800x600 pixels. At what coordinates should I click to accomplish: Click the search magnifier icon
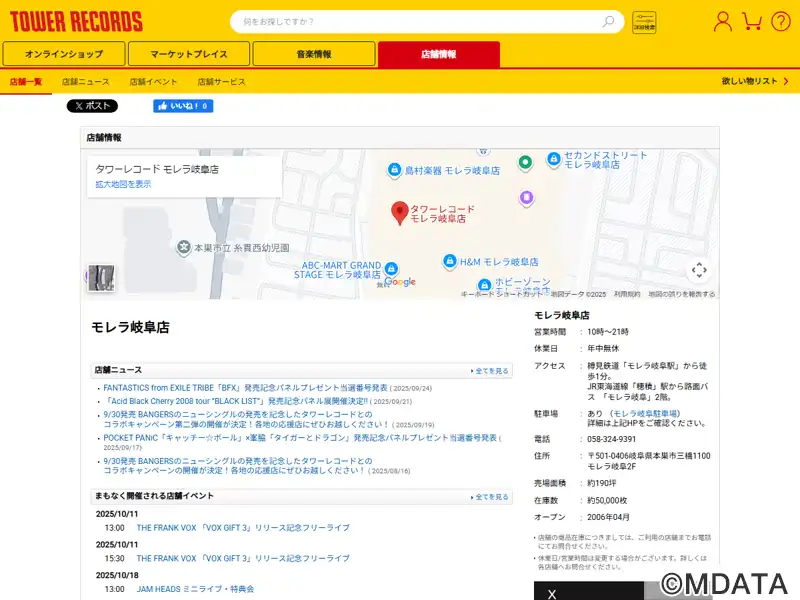click(x=608, y=21)
